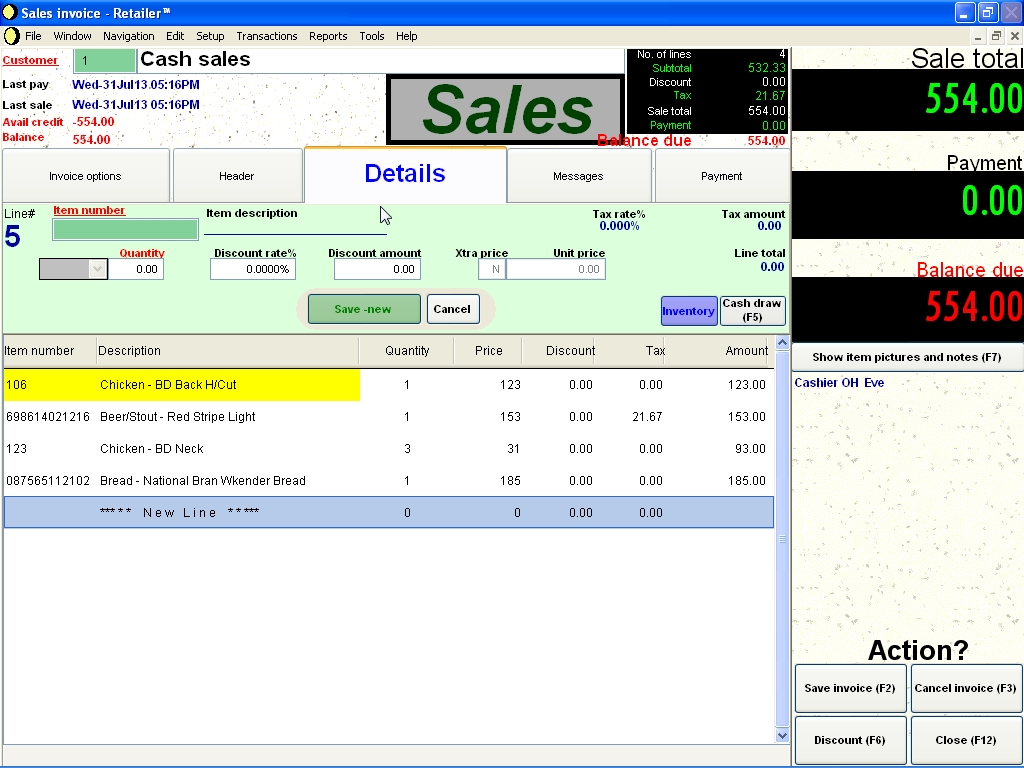Switch to the Payment tab

point(721,176)
